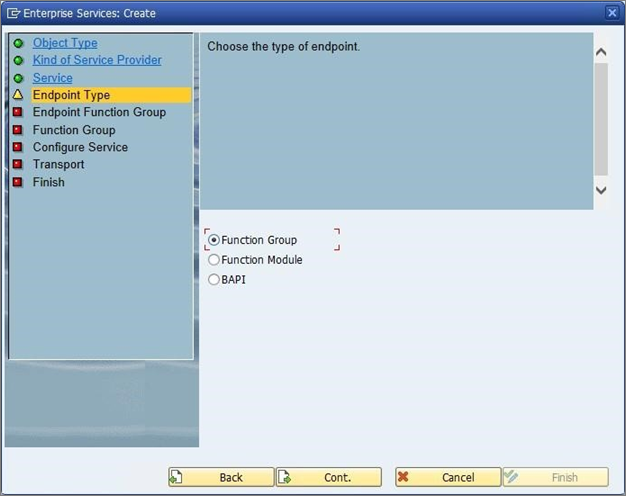
Task: Click the dialog icon in title bar
Action: coord(13,14)
